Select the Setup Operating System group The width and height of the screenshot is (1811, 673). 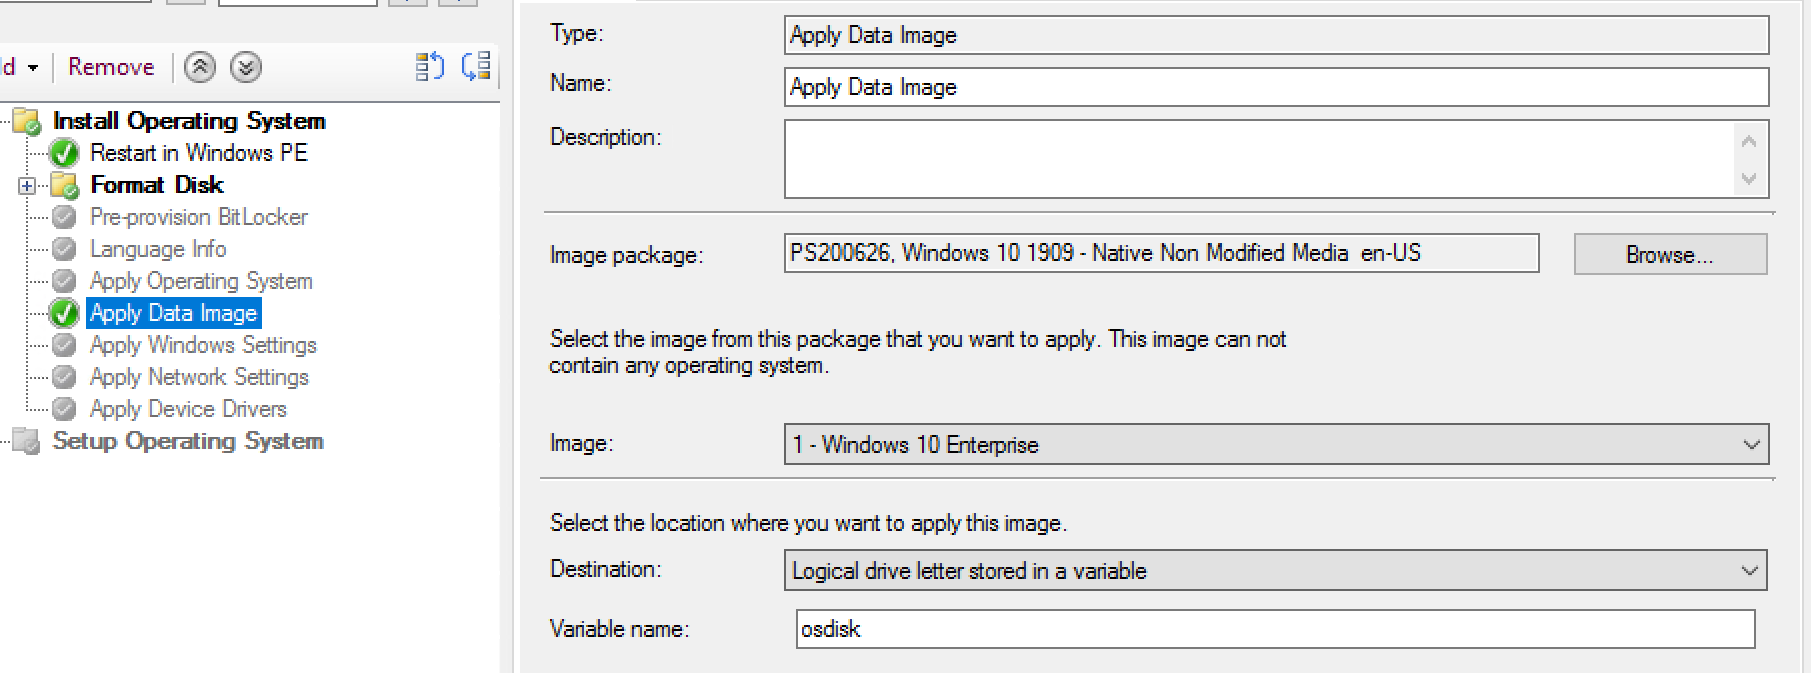coord(188,441)
